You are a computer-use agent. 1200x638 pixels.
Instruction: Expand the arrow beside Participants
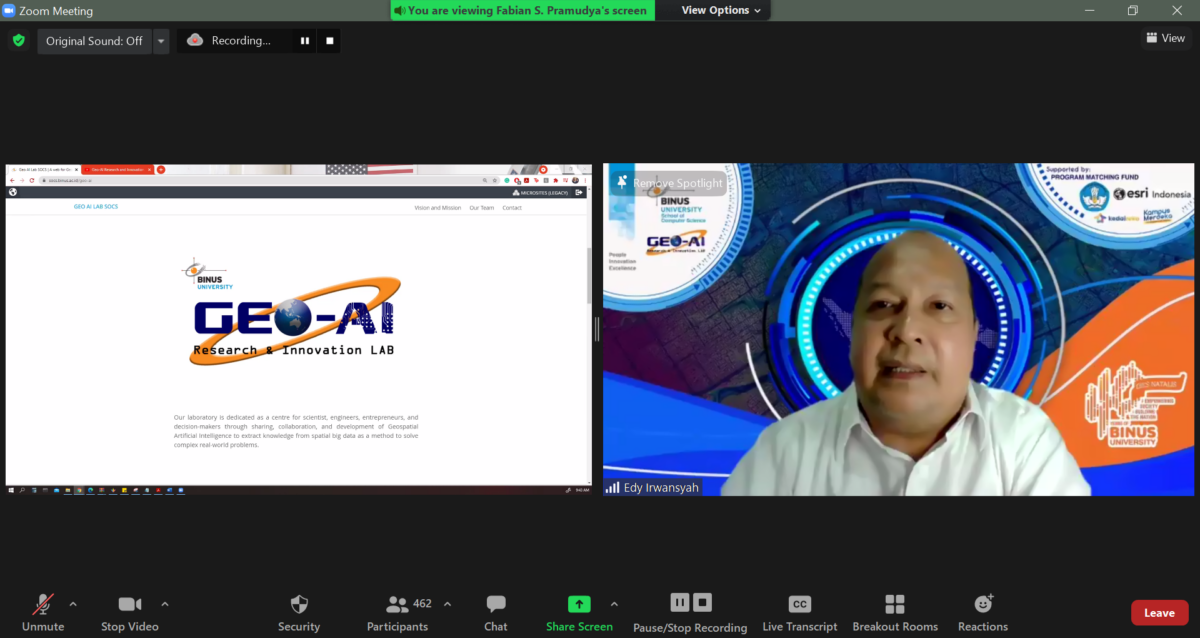pyautogui.click(x=447, y=604)
